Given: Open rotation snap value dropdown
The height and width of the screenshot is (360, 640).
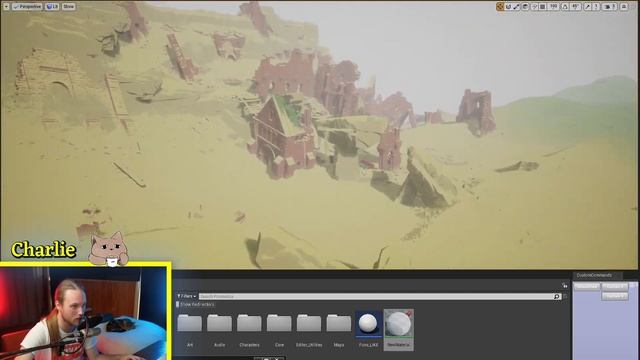Looking at the screenshot, I should coord(576,7).
